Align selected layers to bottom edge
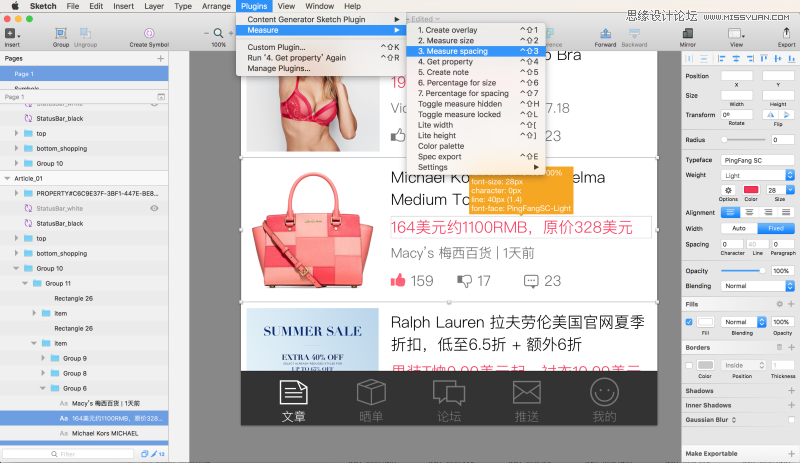The width and height of the screenshot is (800, 463). click(x=791, y=59)
